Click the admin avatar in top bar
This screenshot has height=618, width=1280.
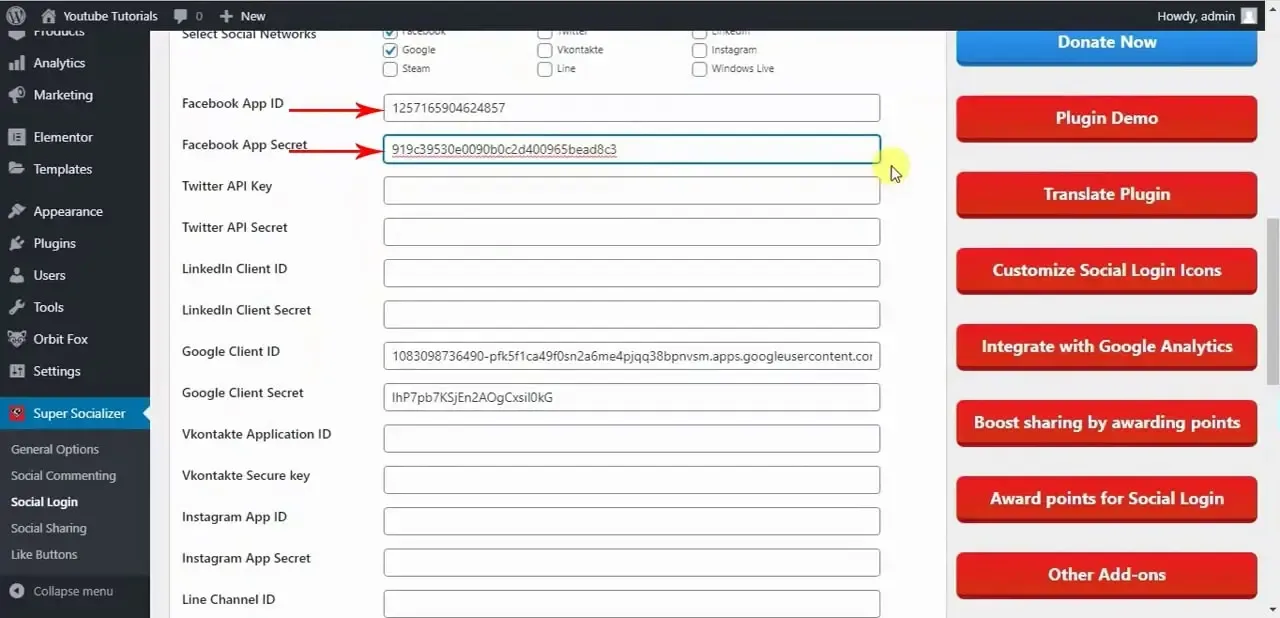pyautogui.click(x=1249, y=16)
